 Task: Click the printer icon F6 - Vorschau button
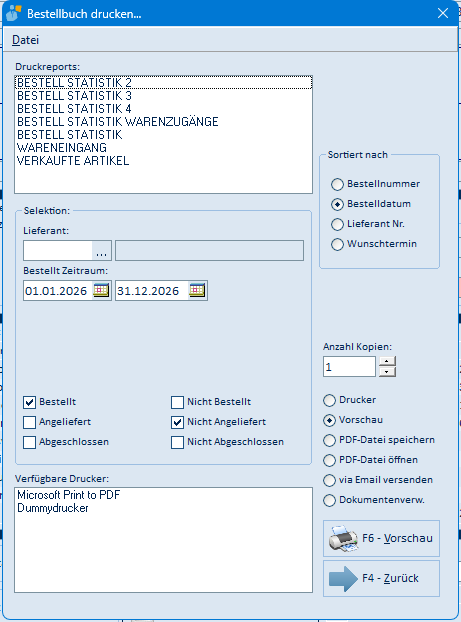tap(381, 538)
